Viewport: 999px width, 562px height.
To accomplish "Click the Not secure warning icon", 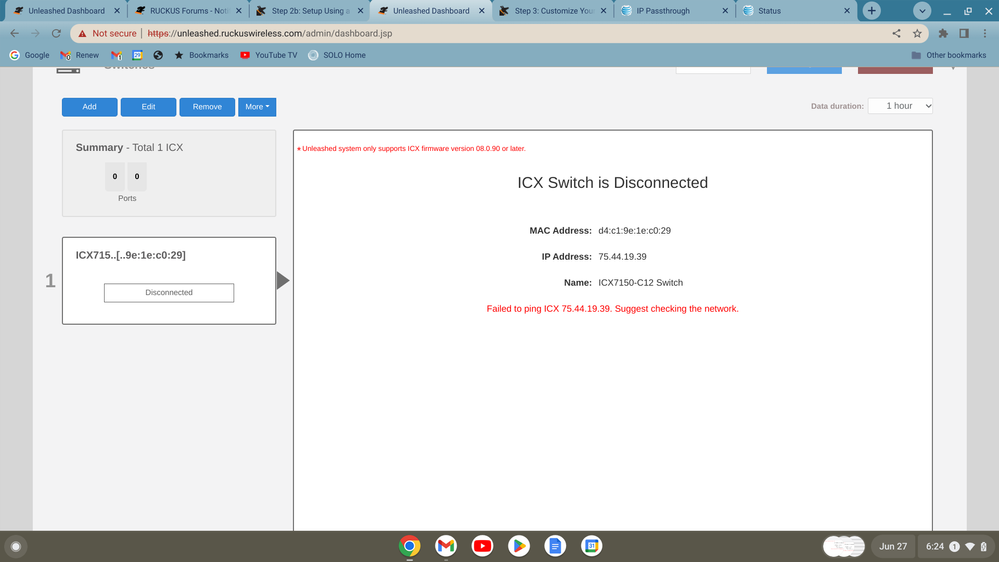I will coord(82,33).
